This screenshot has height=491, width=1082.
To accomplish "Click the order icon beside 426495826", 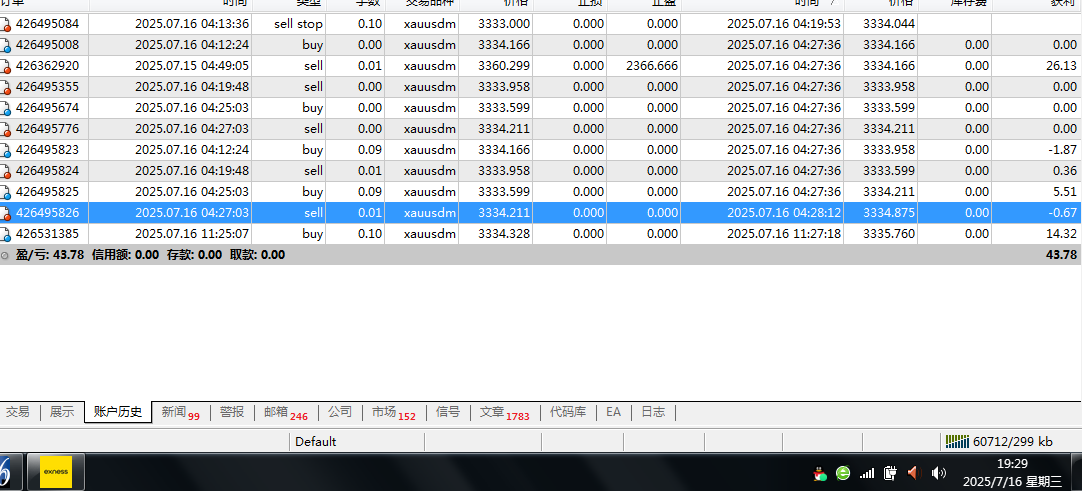I will coord(6,213).
